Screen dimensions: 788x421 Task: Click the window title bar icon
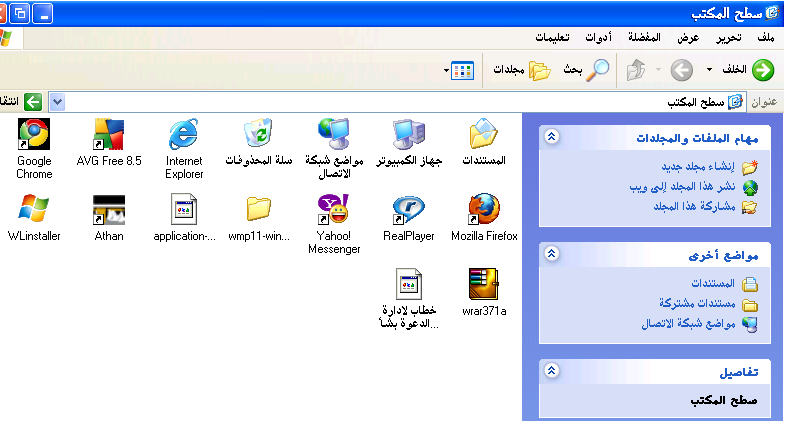[772, 14]
